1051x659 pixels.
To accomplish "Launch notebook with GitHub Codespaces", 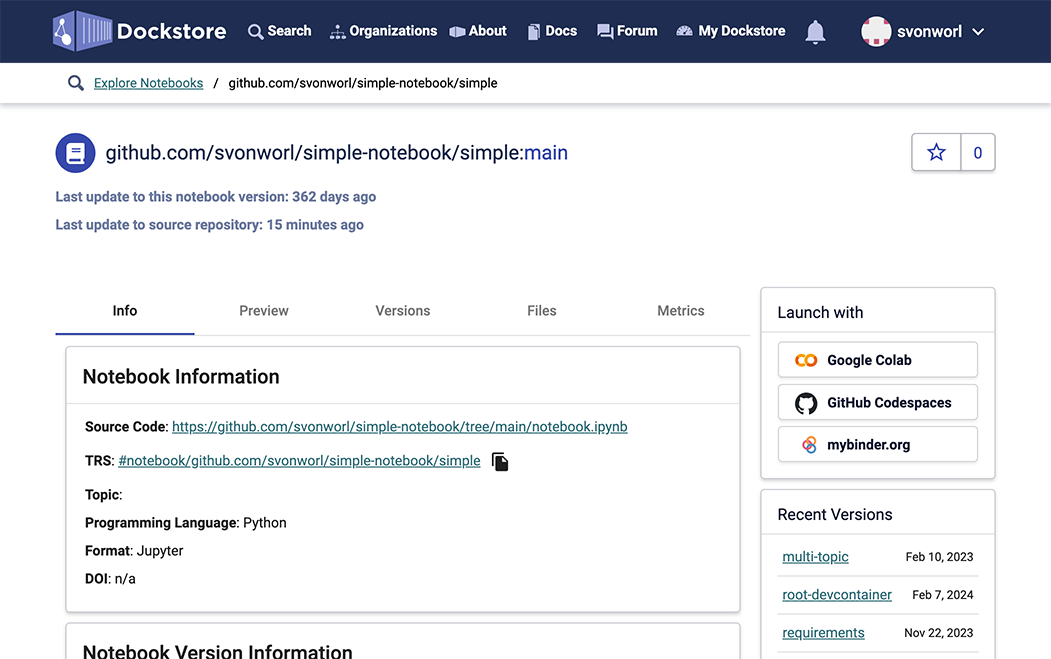I will (877, 403).
